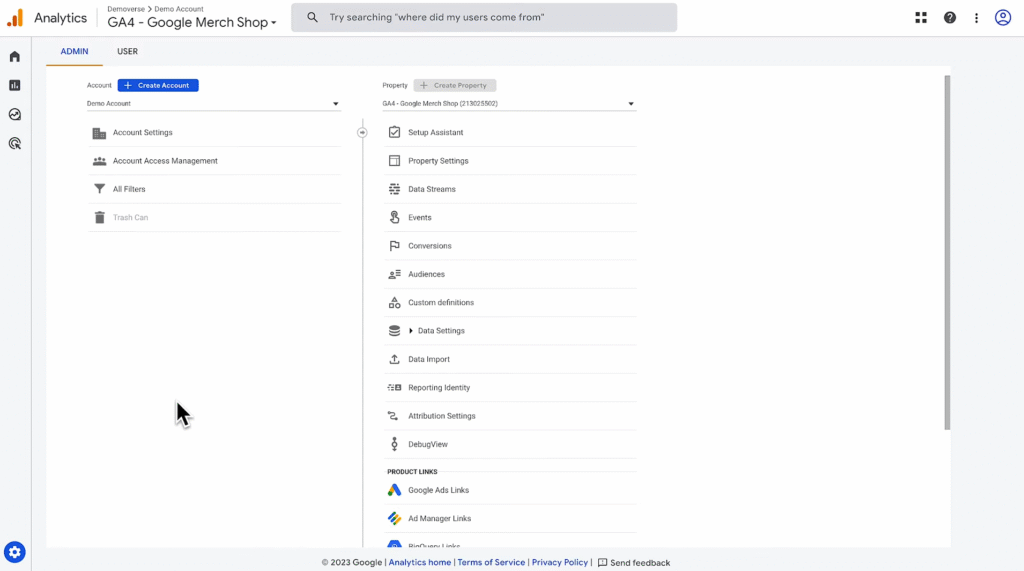
Task: Click the Audiences icon
Action: pos(394,274)
